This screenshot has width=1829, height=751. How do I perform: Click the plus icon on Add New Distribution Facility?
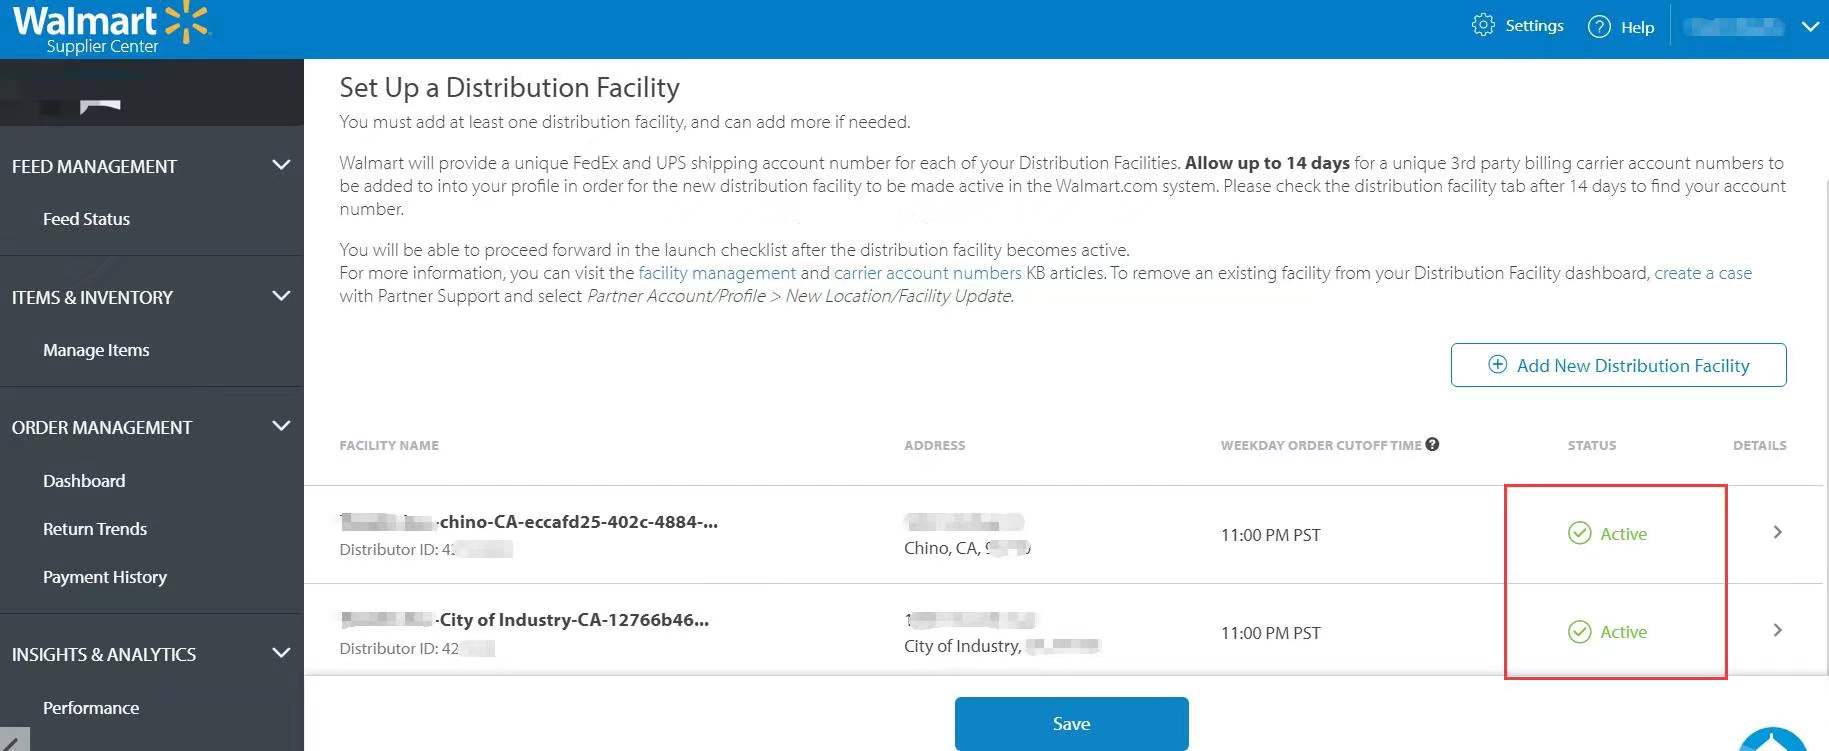coord(1497,365)
